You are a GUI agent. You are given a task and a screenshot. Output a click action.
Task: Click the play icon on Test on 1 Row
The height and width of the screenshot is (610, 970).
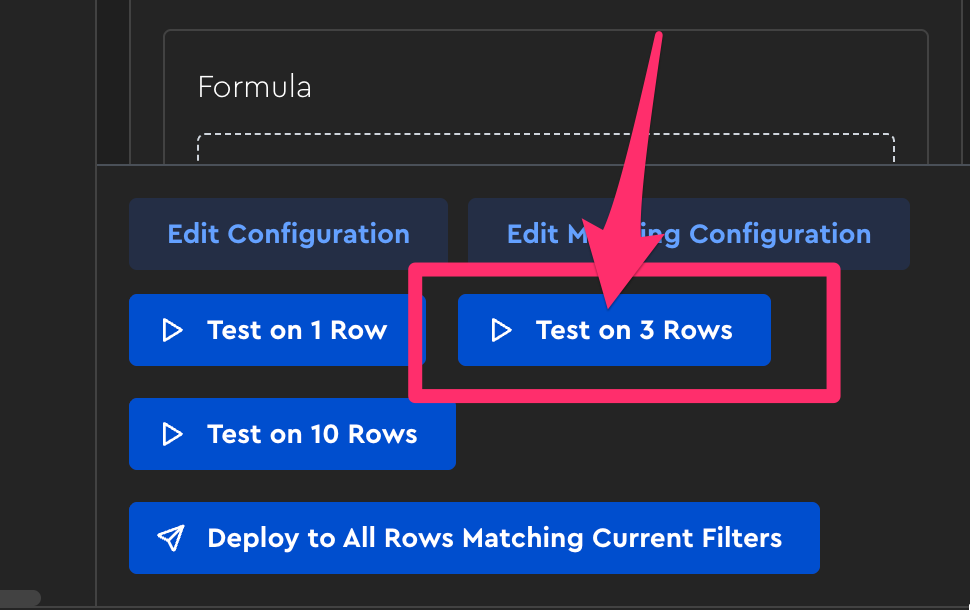point(173,330)
